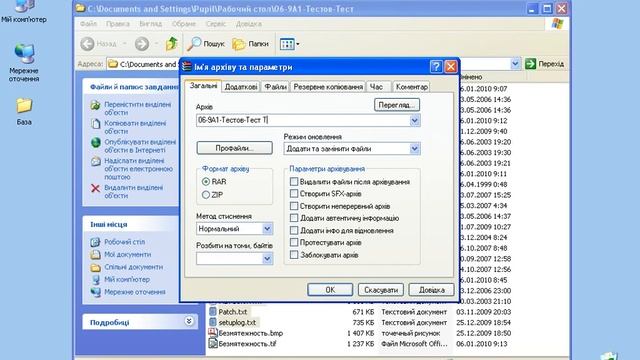
Task: Select RAR archive format
Action: pyautogui.click(x=206, y=182)
